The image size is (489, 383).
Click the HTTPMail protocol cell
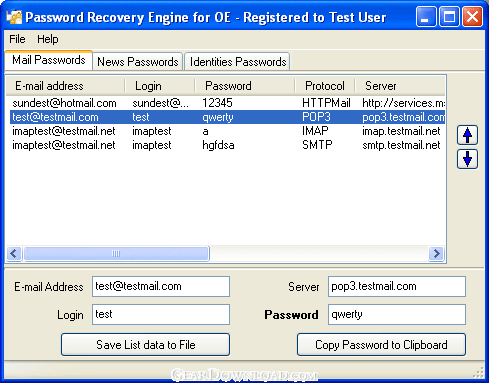(326, 103)
